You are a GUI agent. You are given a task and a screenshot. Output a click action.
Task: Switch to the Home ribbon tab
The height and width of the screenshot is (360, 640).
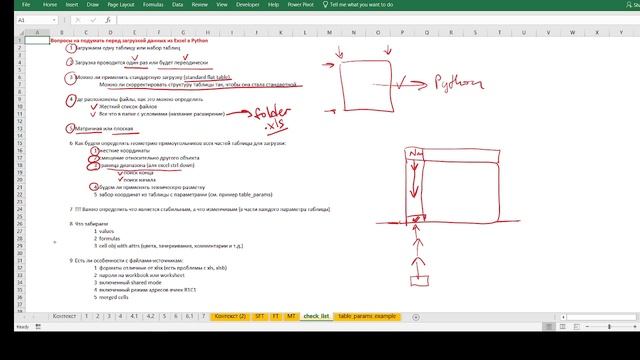pyautogui.click(x=50, y=4)
